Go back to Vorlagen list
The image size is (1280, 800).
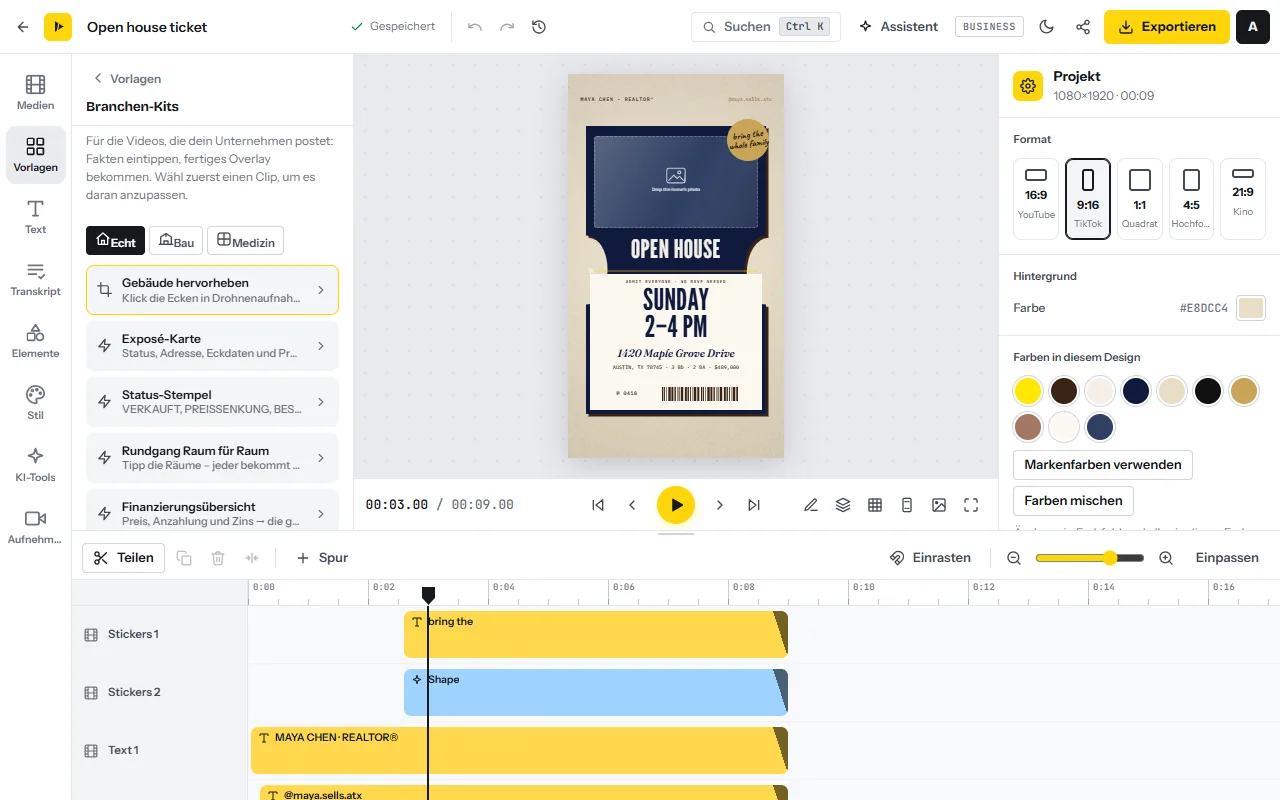[x=127, y=78]
